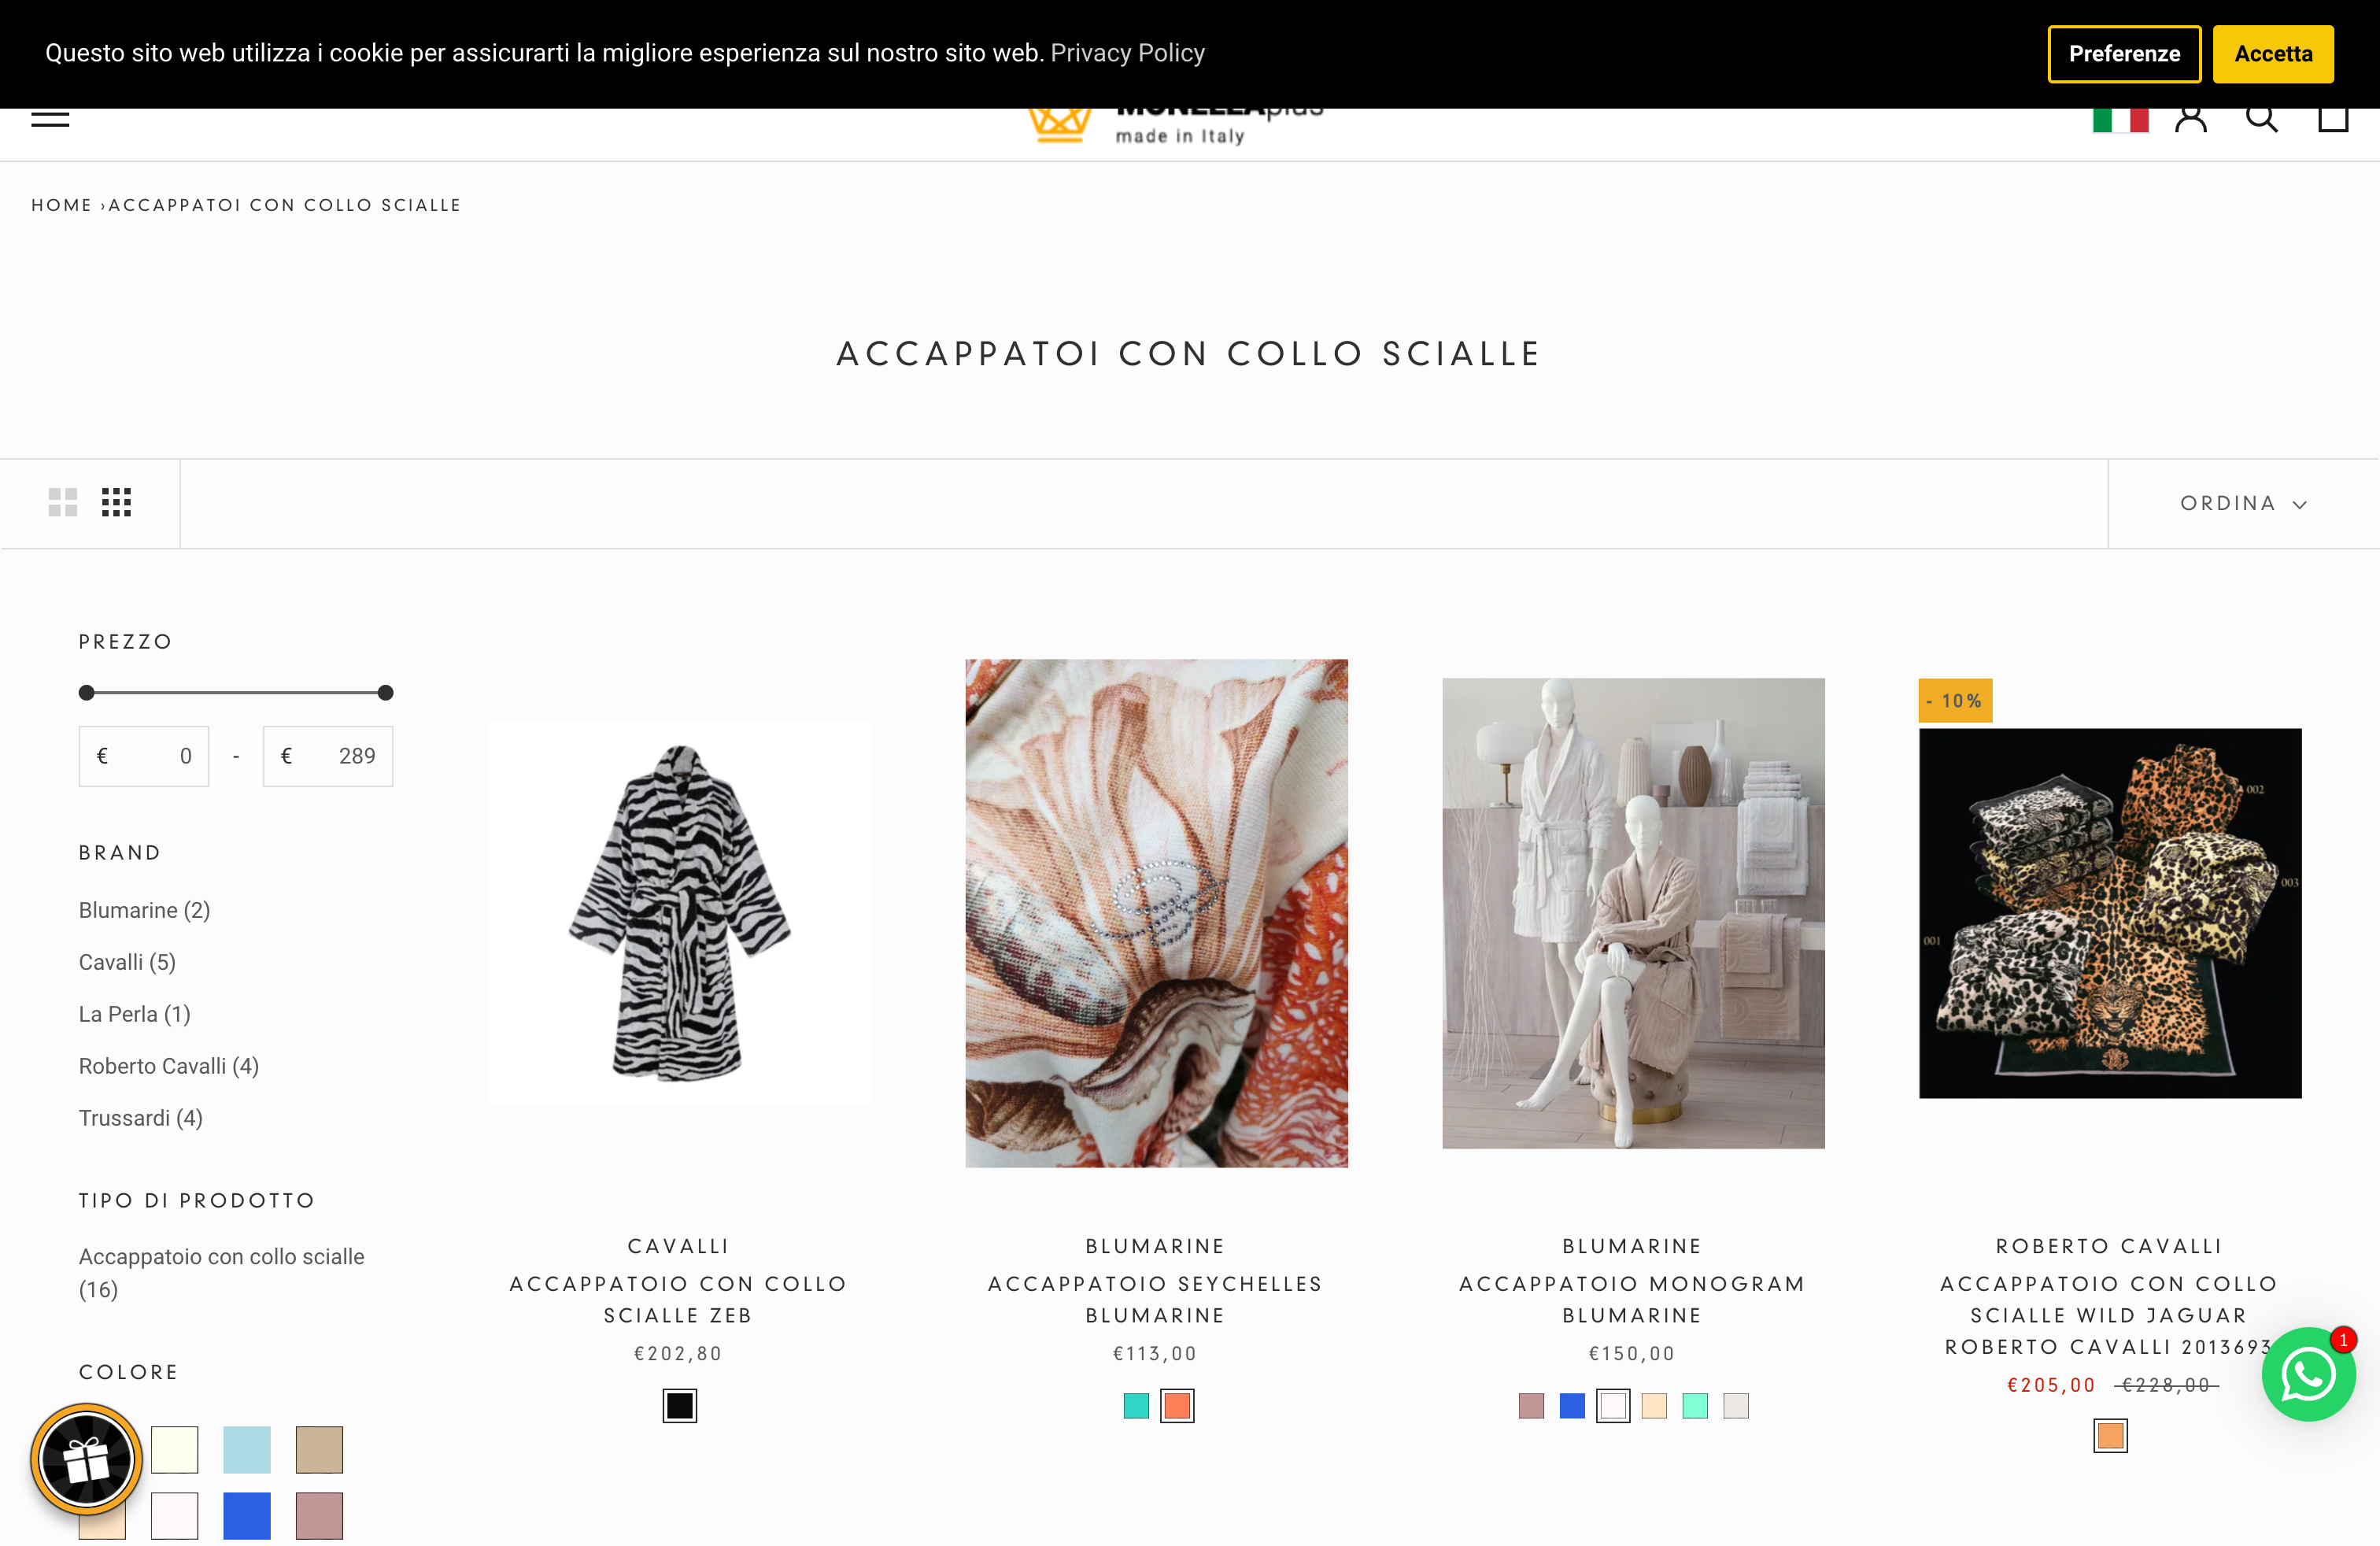
Task: Open the Privacy Policy link
Action: 1128,53
